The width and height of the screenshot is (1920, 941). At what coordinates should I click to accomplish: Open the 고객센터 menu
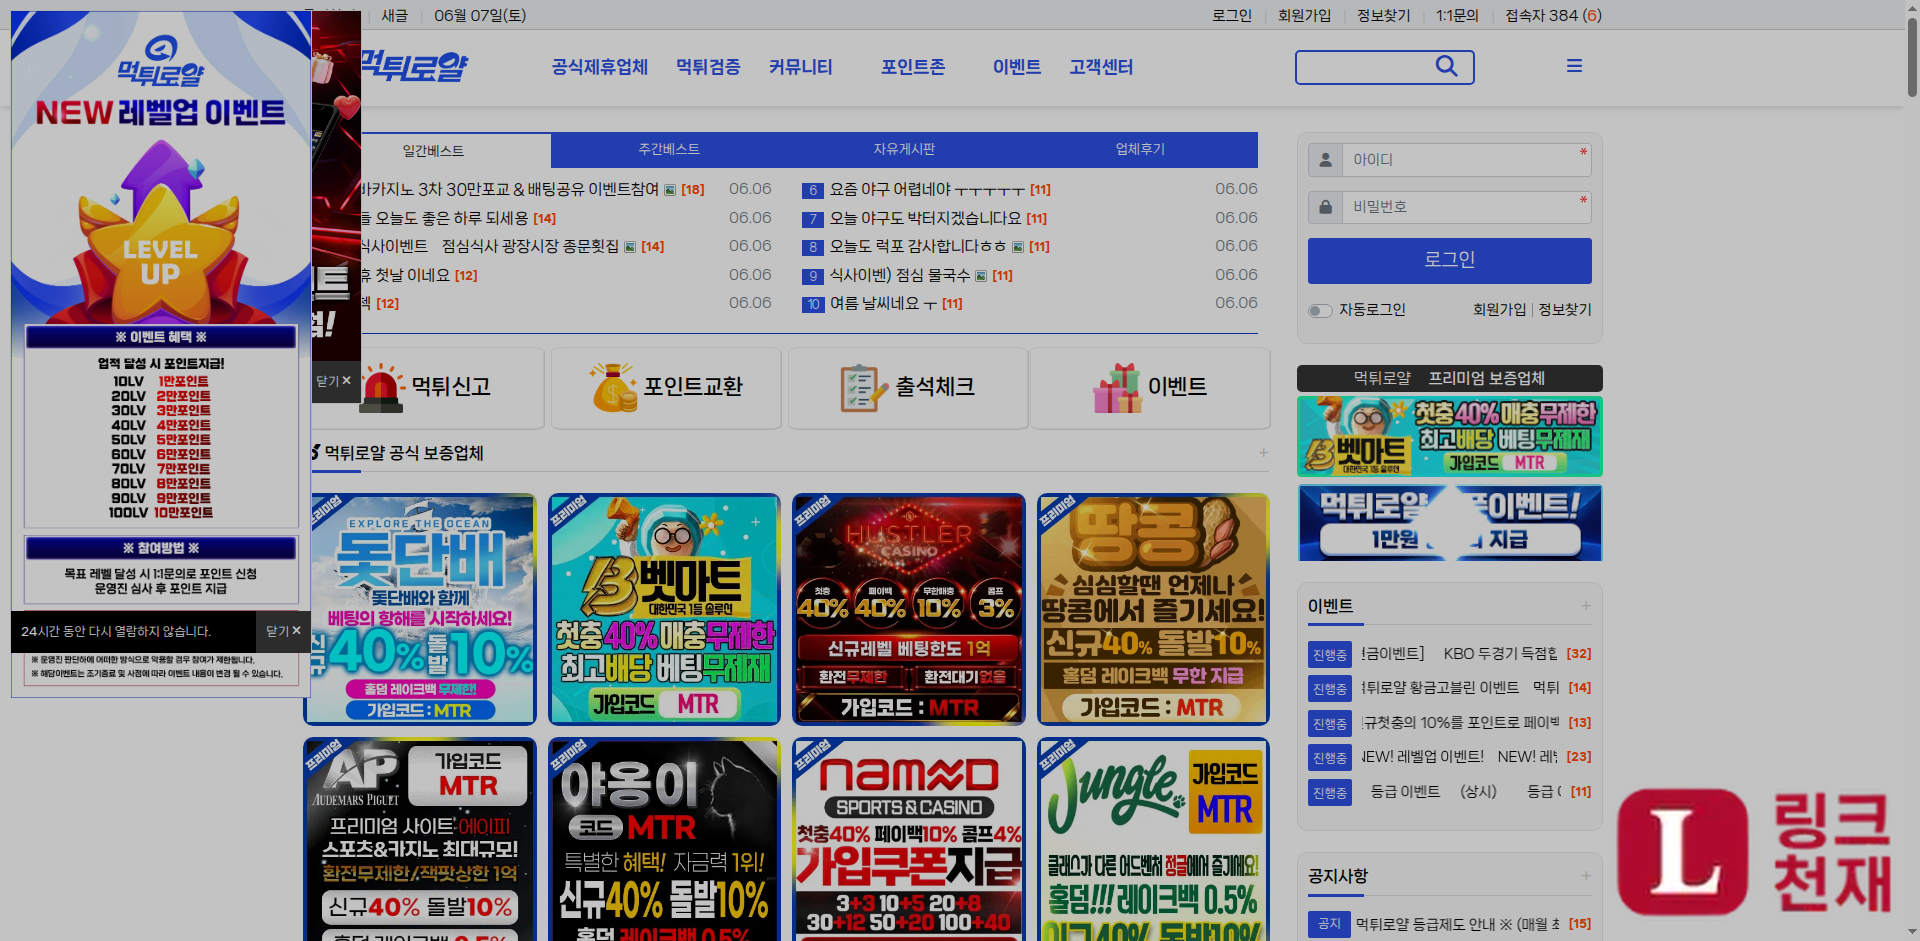pyautogui.click(x=1100, y=67)
